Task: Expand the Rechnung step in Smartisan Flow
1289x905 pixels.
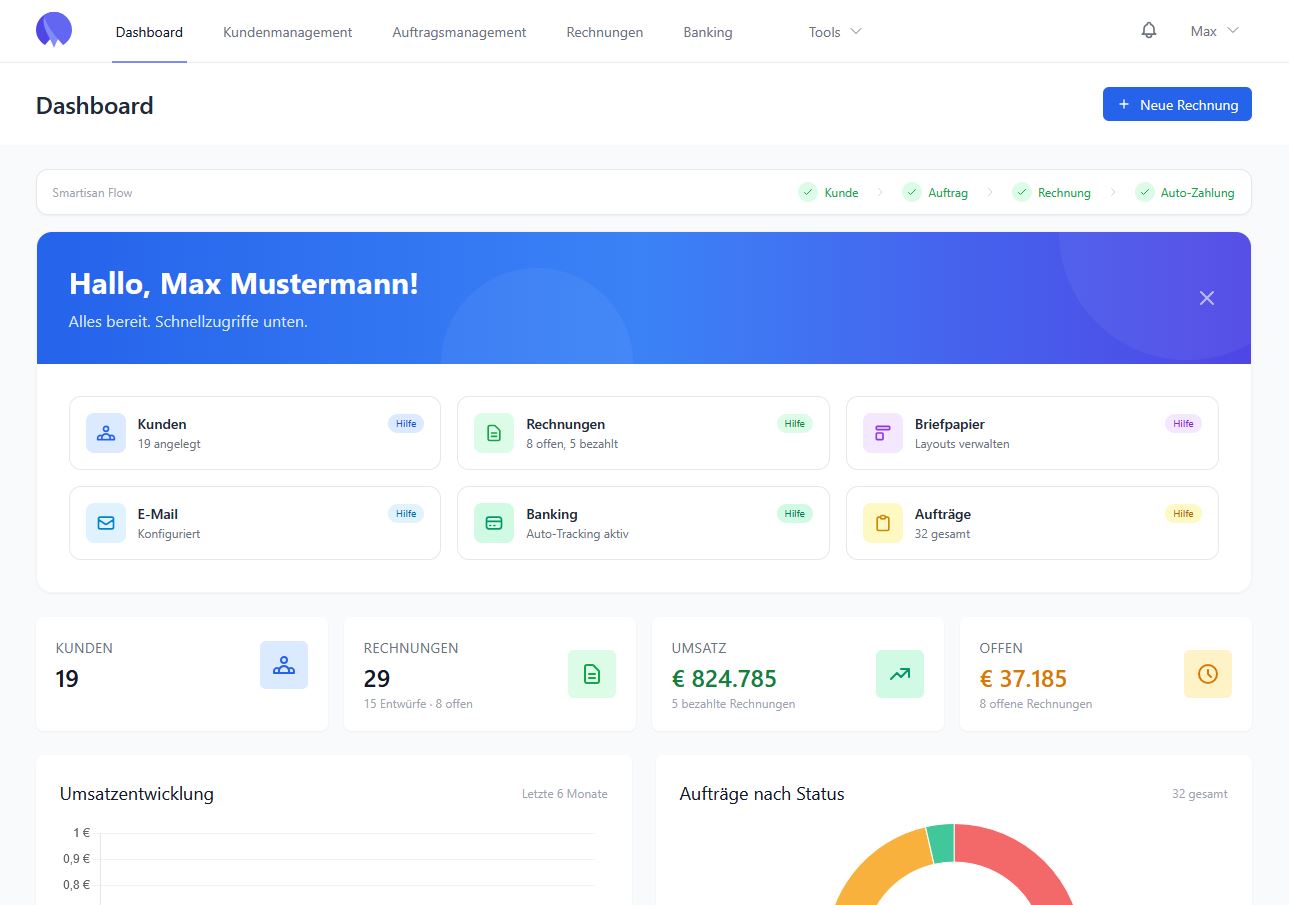Action: [1021, 192]
